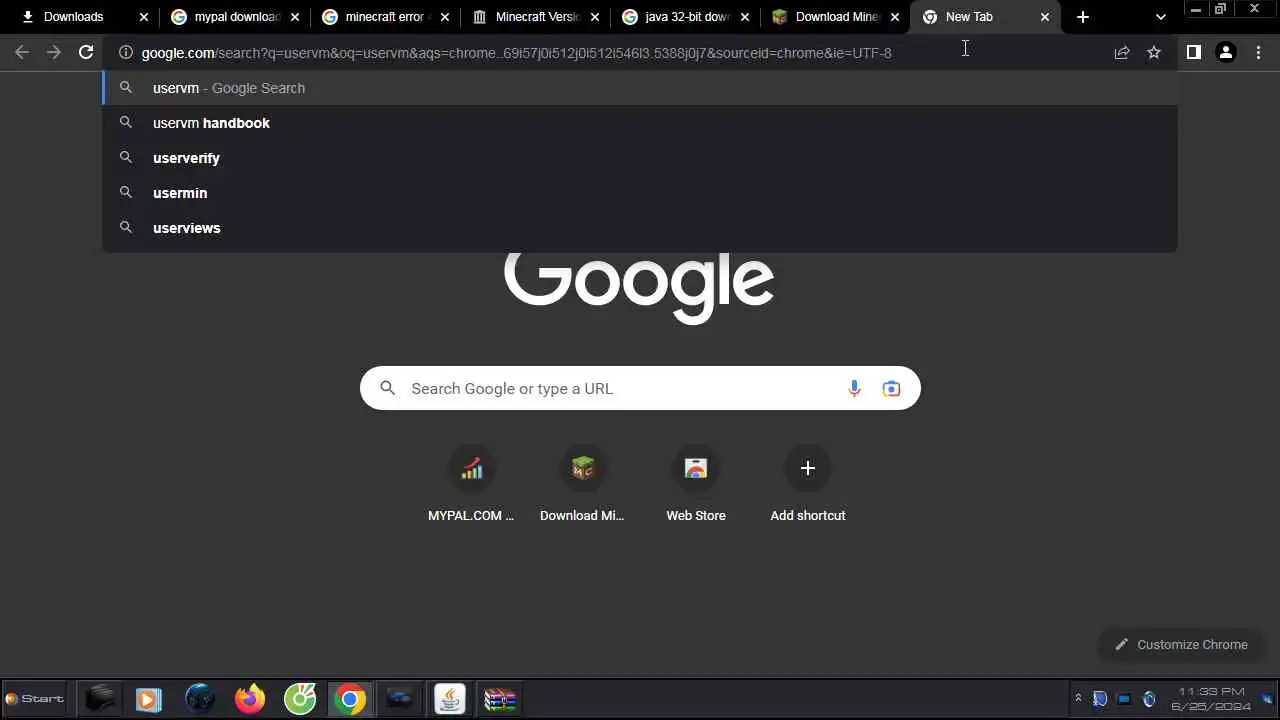This screenshot has width=1280, height=720.
Task: Open the volume tray icon
Action: [x=1148, y=699]
